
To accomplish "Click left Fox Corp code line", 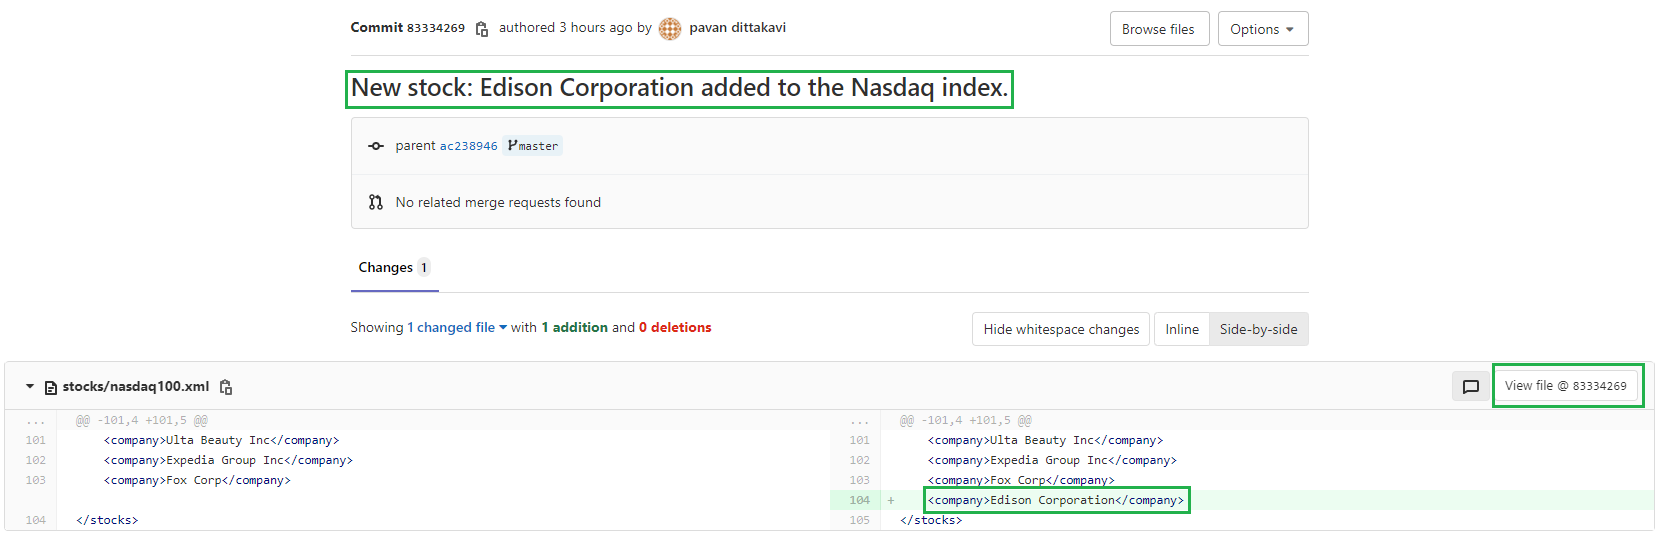I will pos(197,480).
